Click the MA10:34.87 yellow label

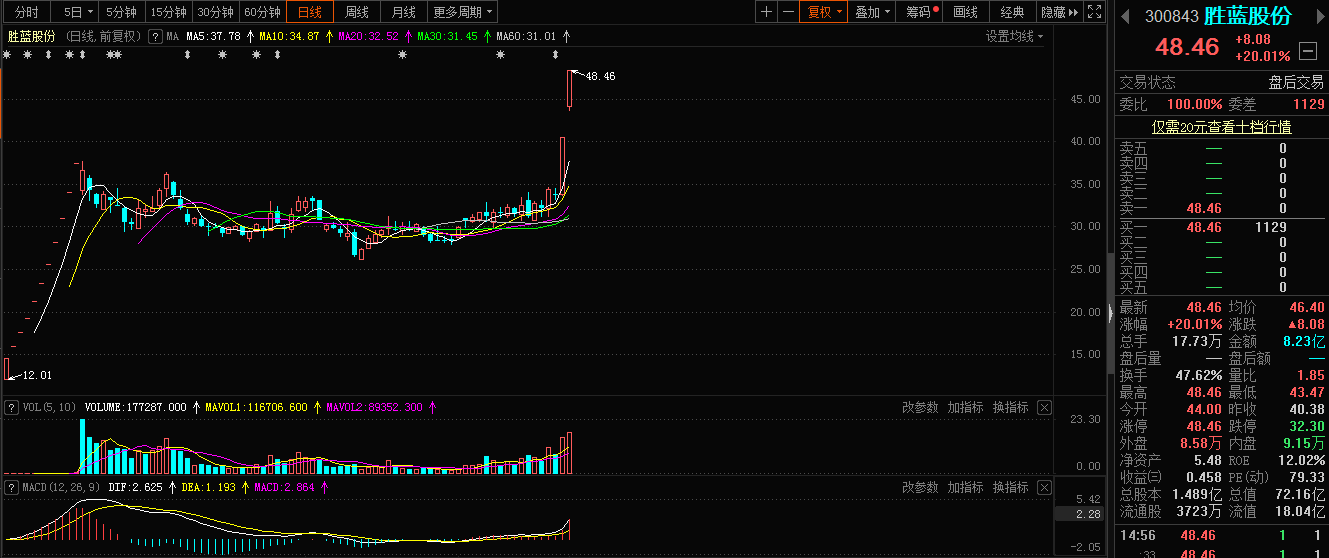pos(289,36)
